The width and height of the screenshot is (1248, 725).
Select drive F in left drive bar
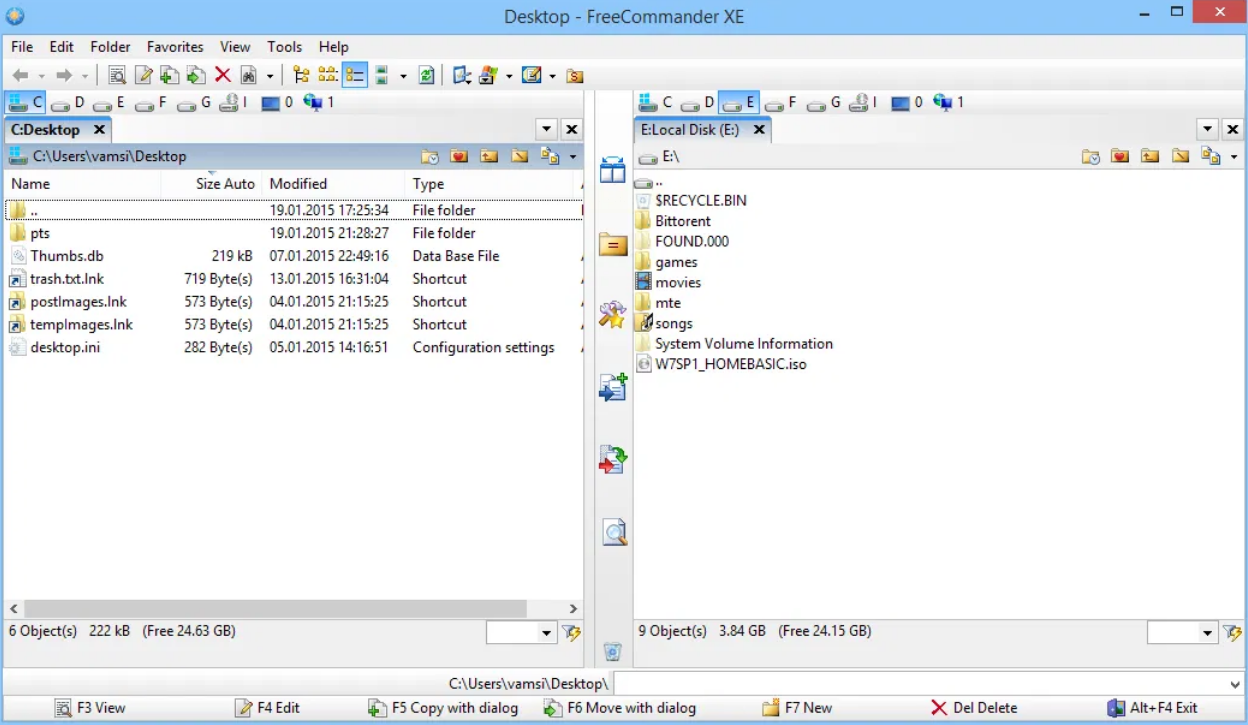(x=152, y=102)
